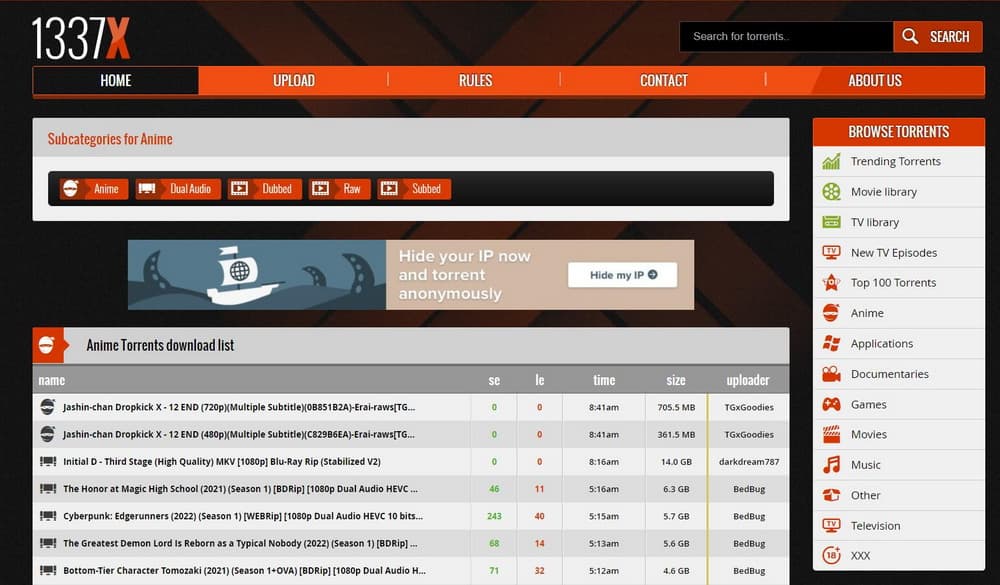Go to the Rules navigation tab
This screenshot has height=585, width=1000.
point(475,81)
